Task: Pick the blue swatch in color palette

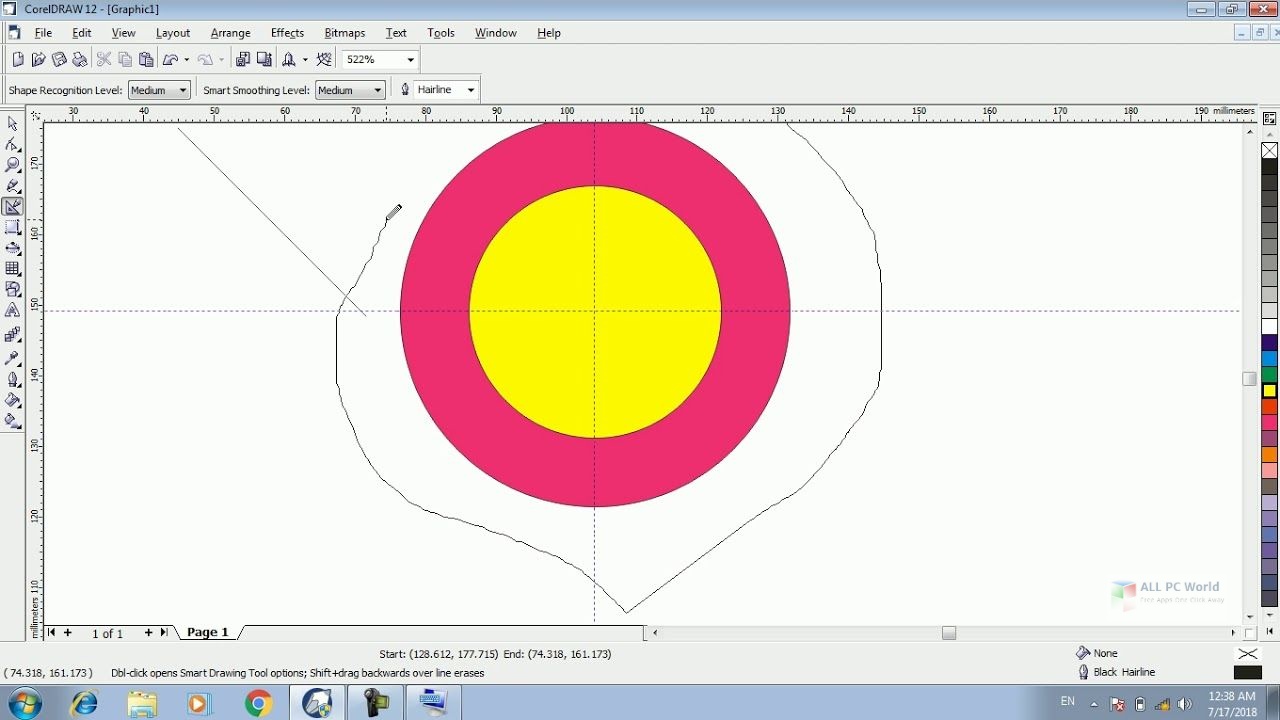Action: 1269,358
